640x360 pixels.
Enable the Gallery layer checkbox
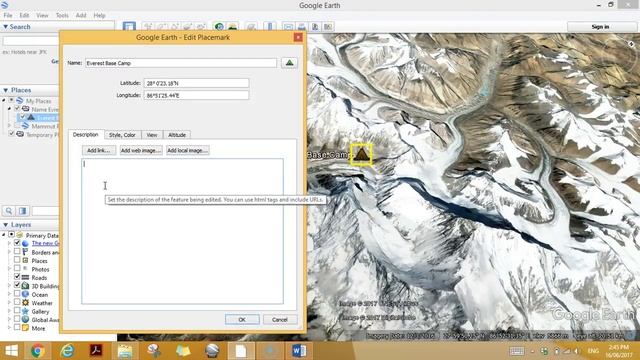point(17,311)
